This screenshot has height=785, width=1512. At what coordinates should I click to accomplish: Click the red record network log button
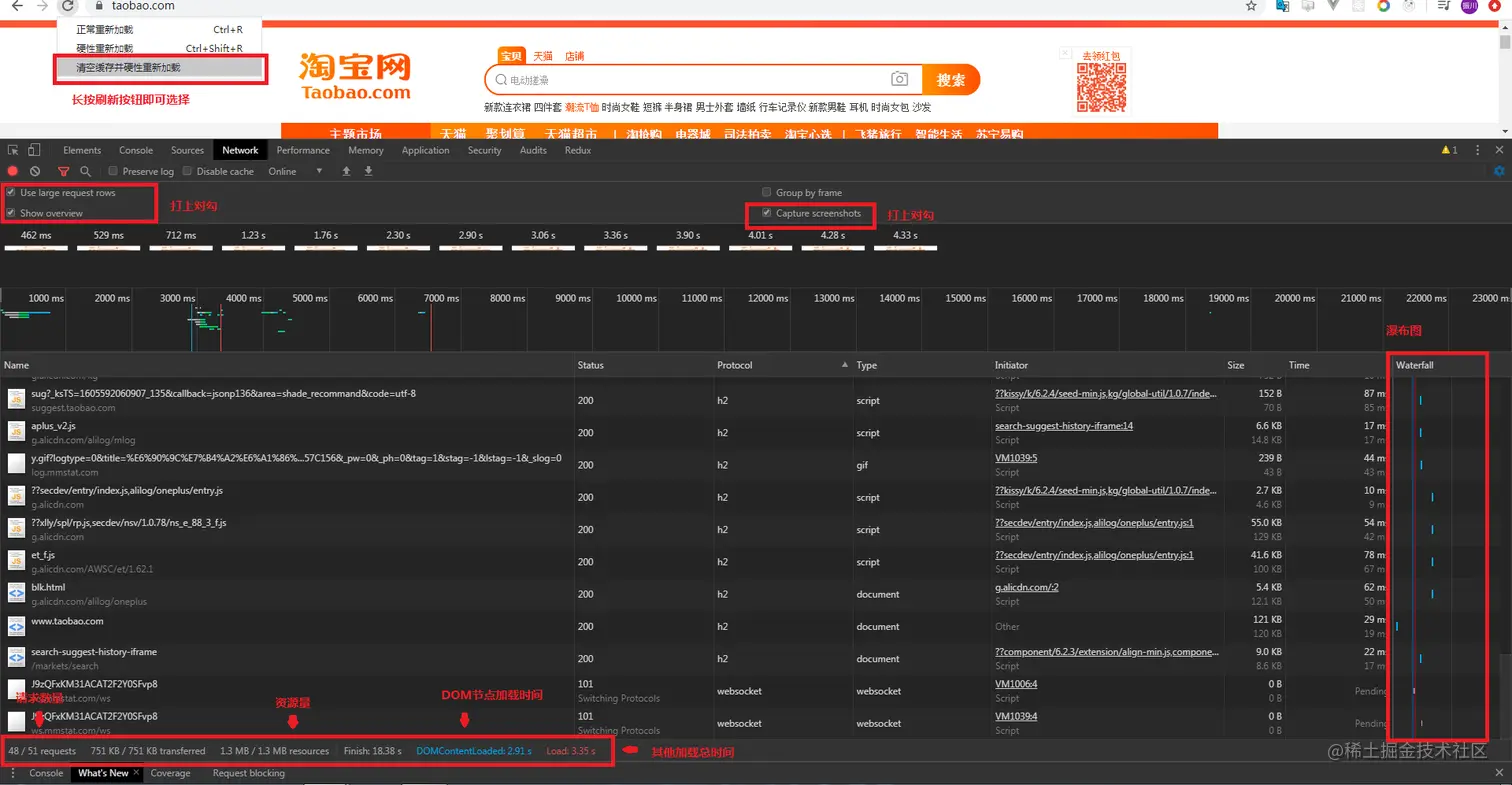pyautogui.click(x=14, y=171)
